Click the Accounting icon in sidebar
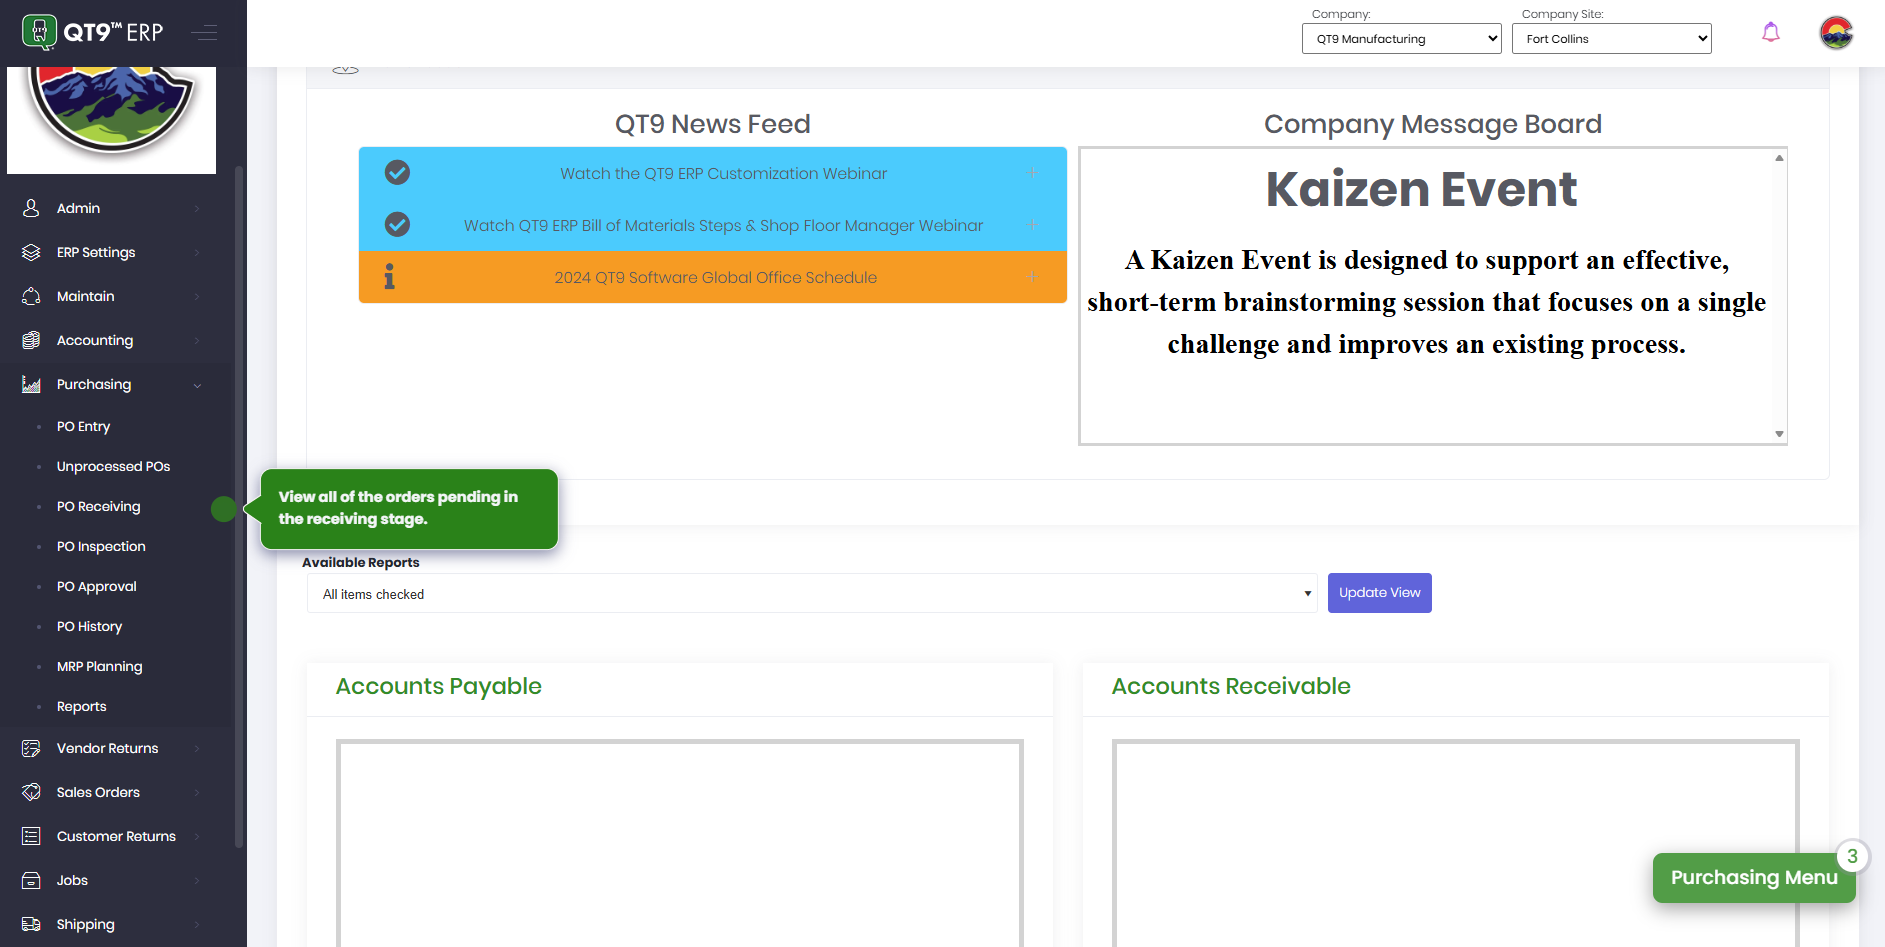 [31, 340]
